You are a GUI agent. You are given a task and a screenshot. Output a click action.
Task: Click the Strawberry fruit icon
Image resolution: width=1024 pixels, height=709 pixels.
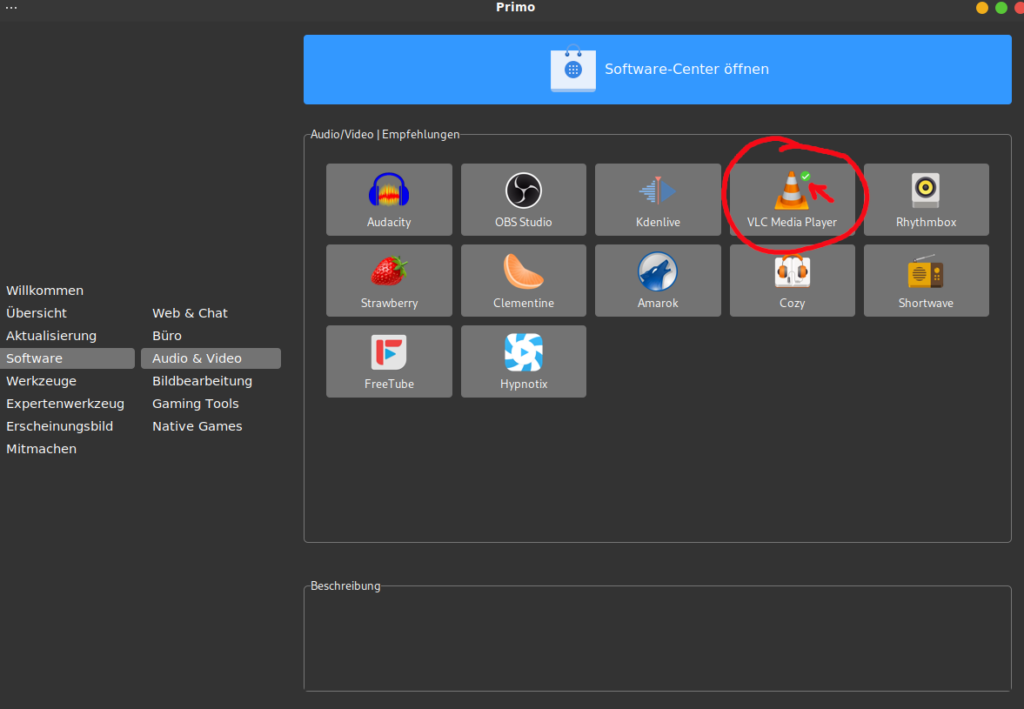pyautogui.click(x=389, y=271)
